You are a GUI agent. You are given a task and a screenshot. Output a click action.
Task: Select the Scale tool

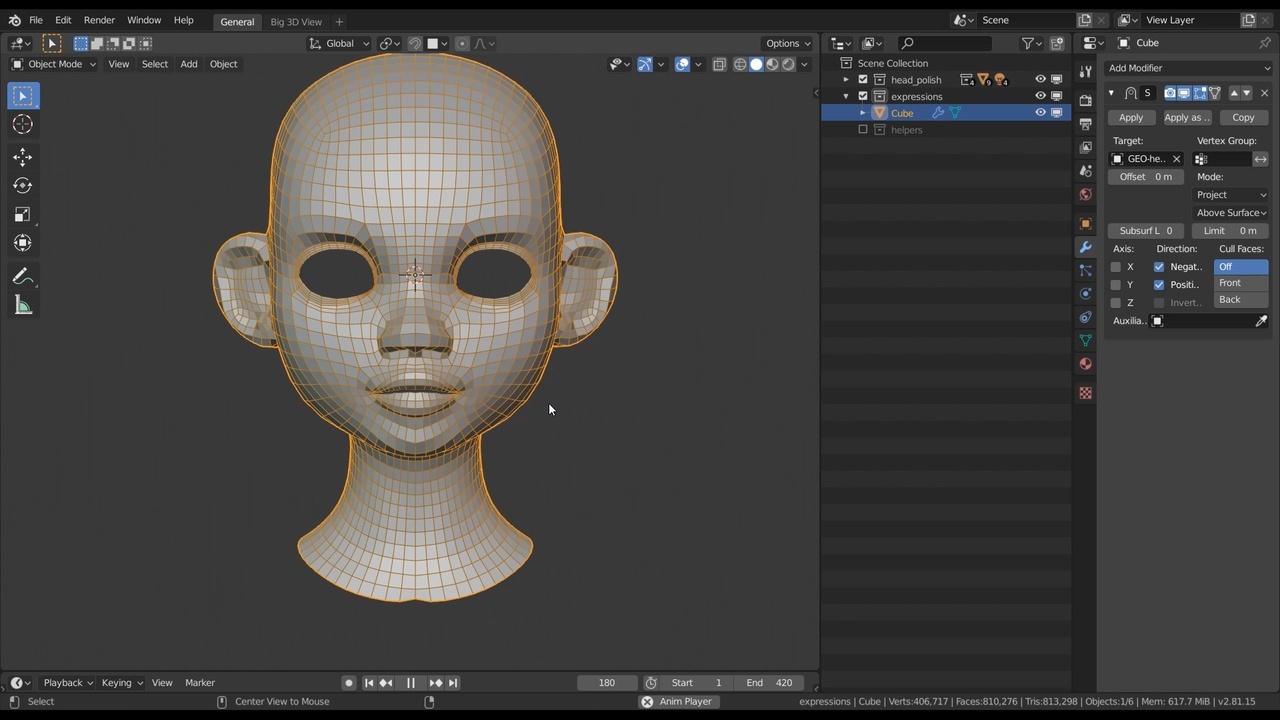point(22,214)
